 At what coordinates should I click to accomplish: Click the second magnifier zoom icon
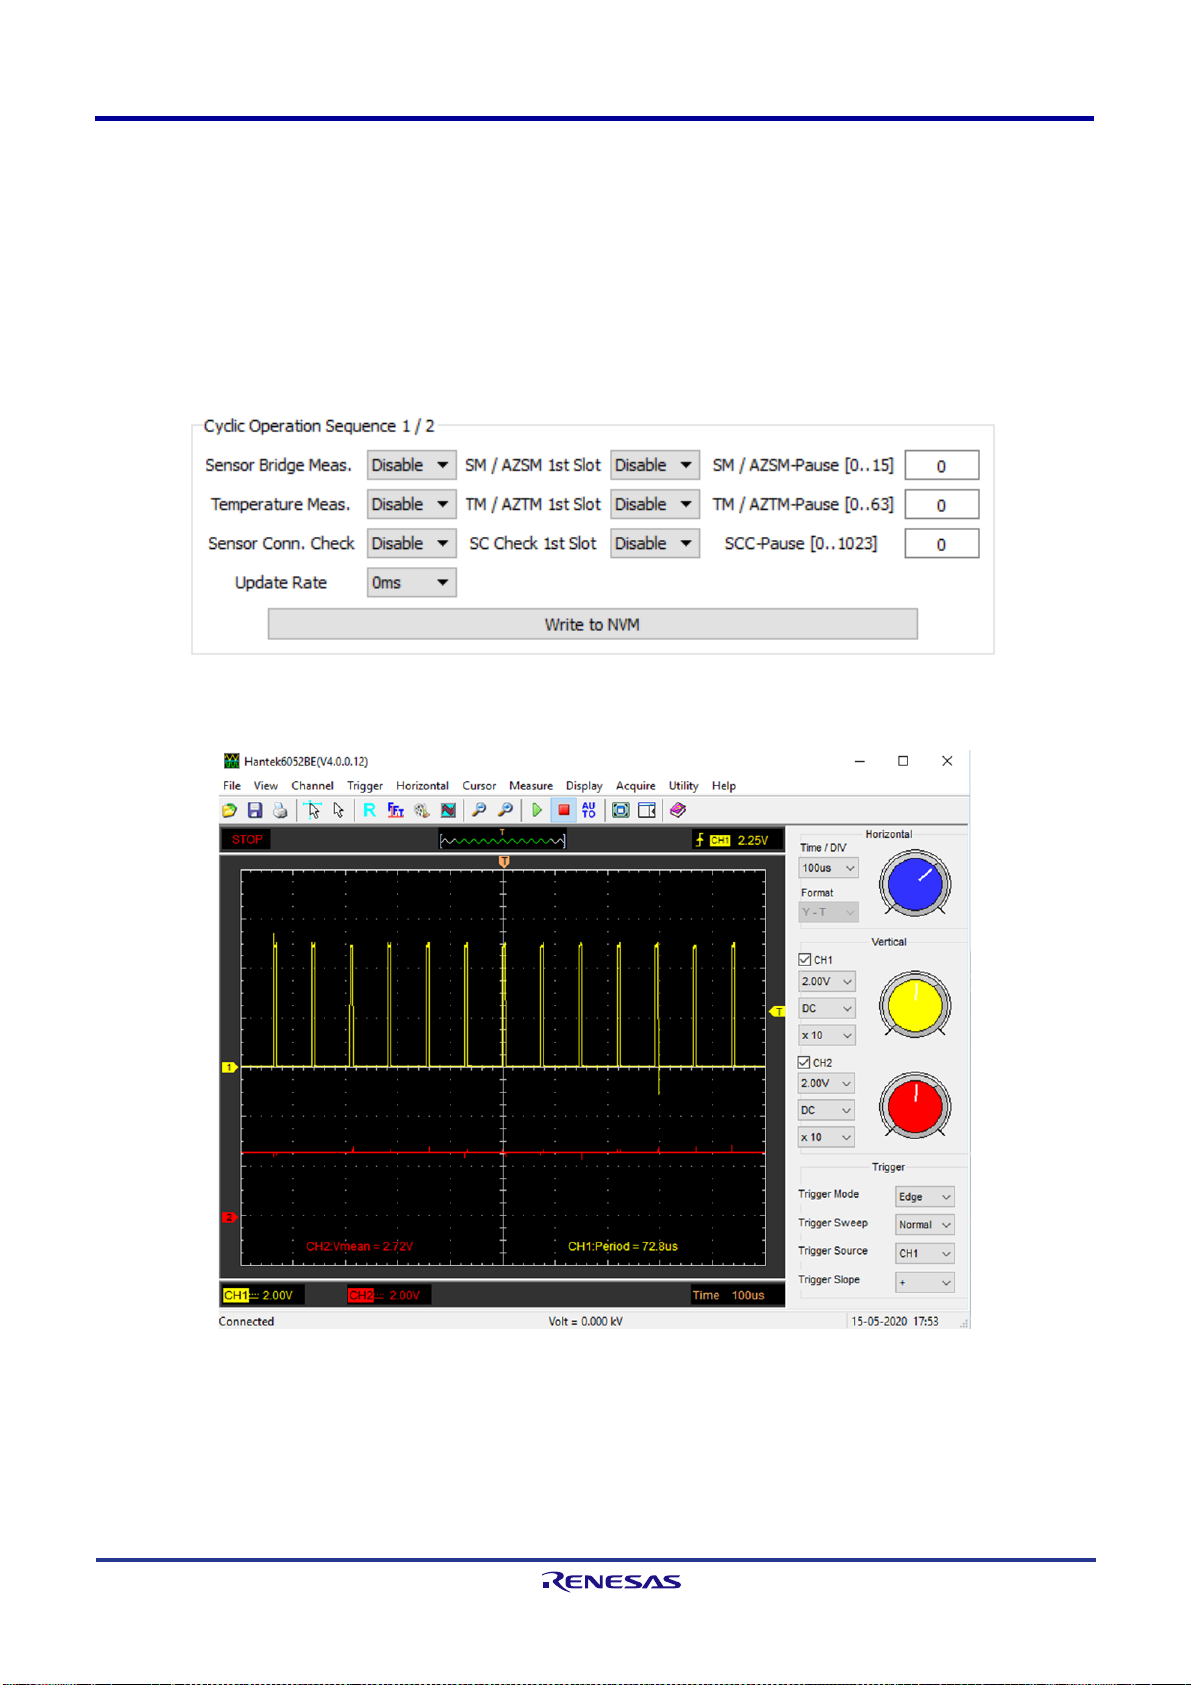505,810
